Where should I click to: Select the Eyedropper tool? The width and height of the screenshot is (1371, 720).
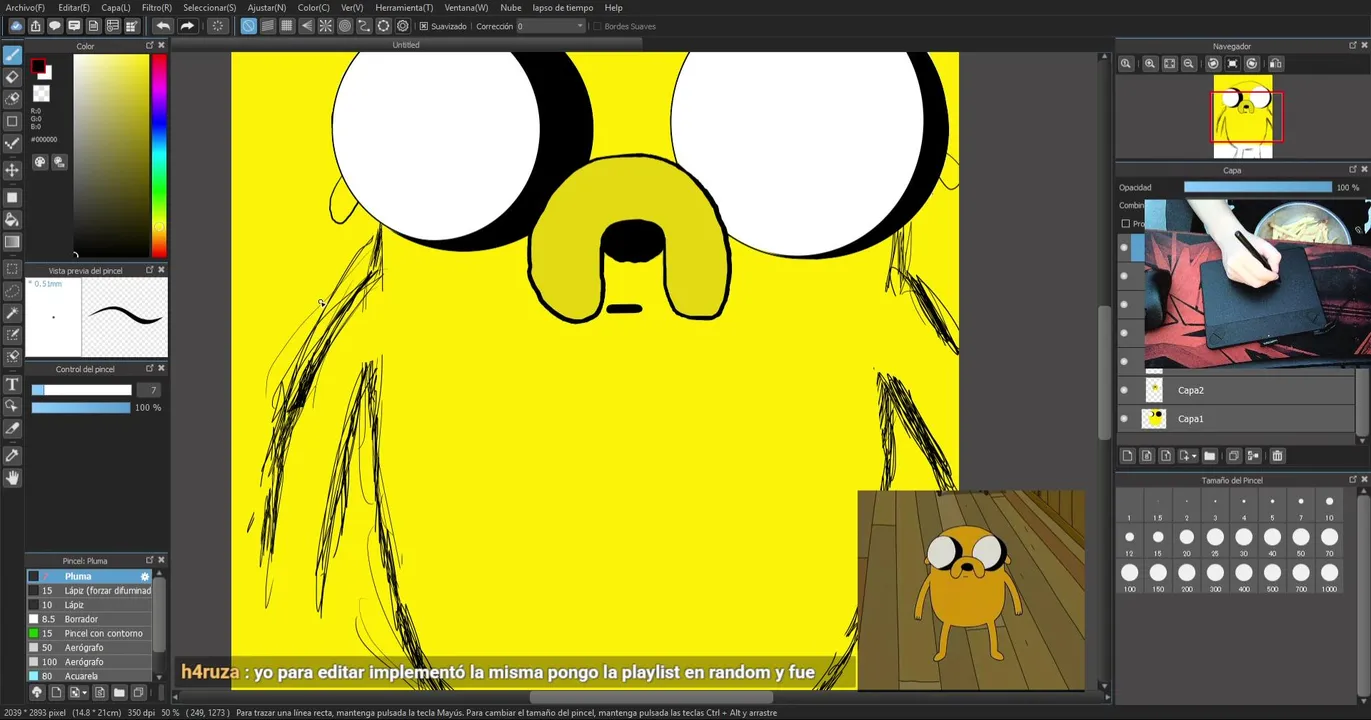(x=13, y=455)
